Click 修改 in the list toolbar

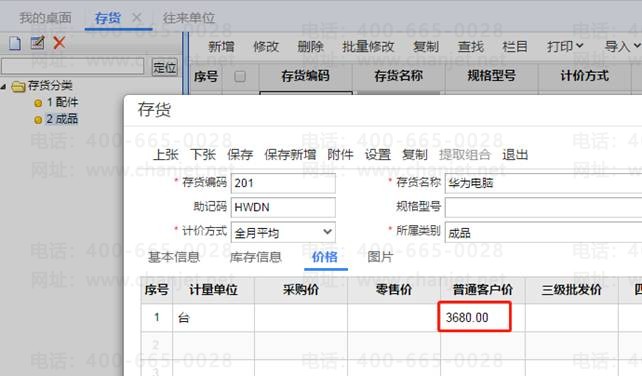266,47
